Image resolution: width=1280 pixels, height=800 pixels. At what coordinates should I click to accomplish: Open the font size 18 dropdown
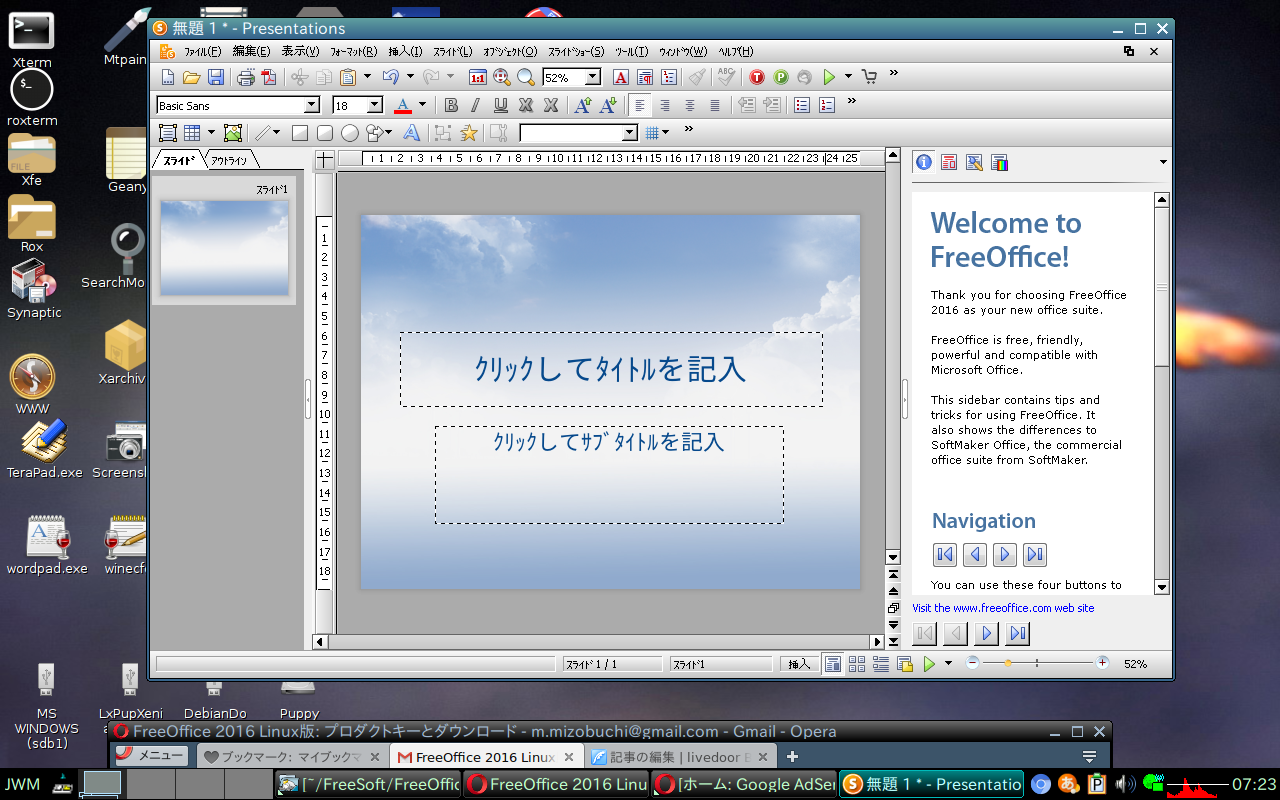[x=375, y=105]
